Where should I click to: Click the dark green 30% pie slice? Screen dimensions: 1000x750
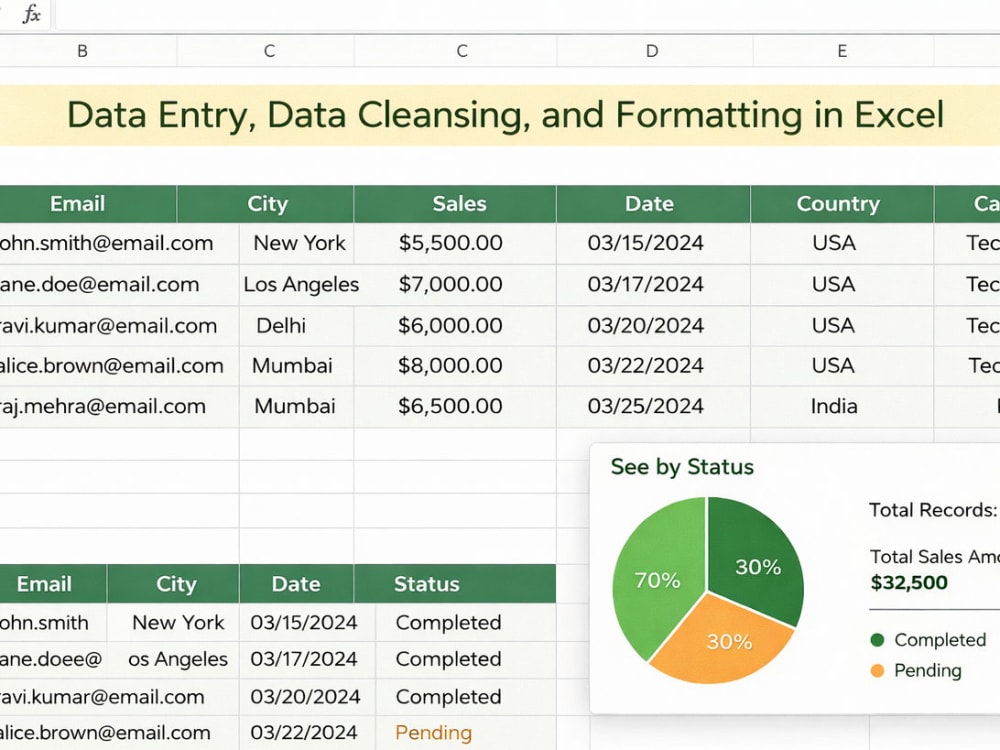(x=758, y=561)
